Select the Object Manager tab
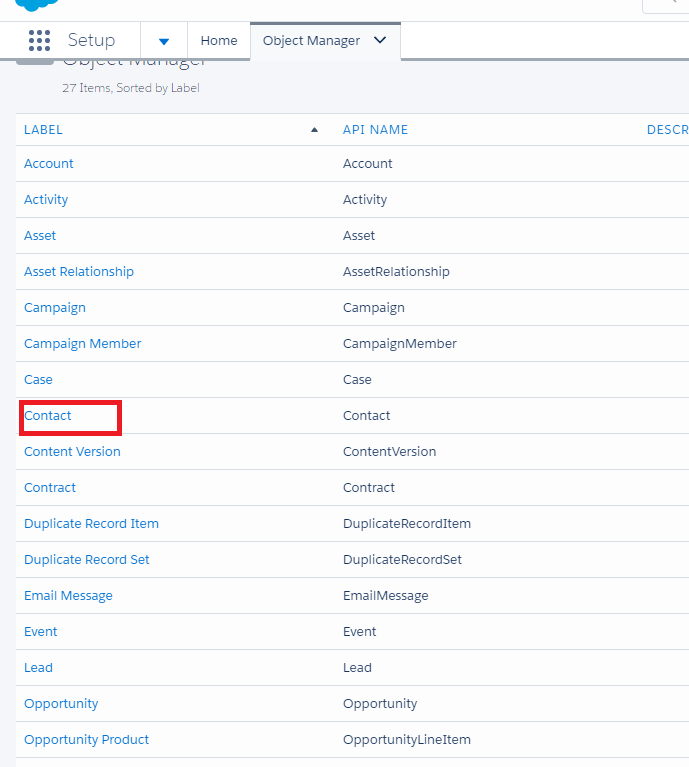This screenshot has width=689, height=767. pyautogui.click(x=311, y=41)
